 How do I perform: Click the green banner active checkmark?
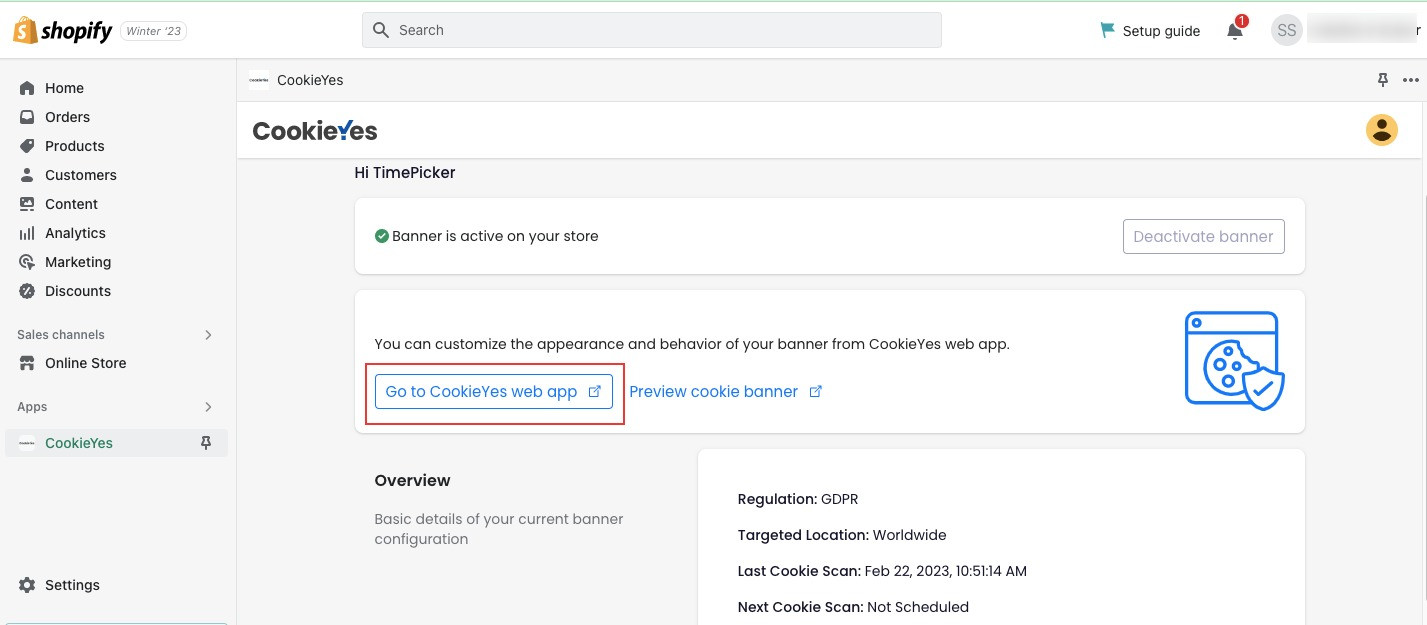pos(381,236)
